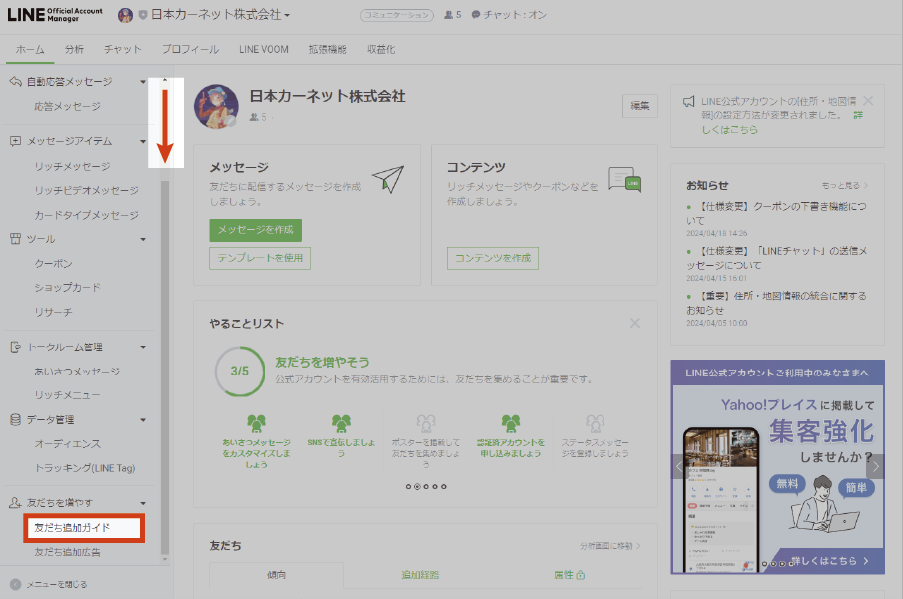Open トラッキング(LINE Tag) in sidebar
Image resolution: width=903 pixels, height=599 pixels.
click(x=85, y=468)
